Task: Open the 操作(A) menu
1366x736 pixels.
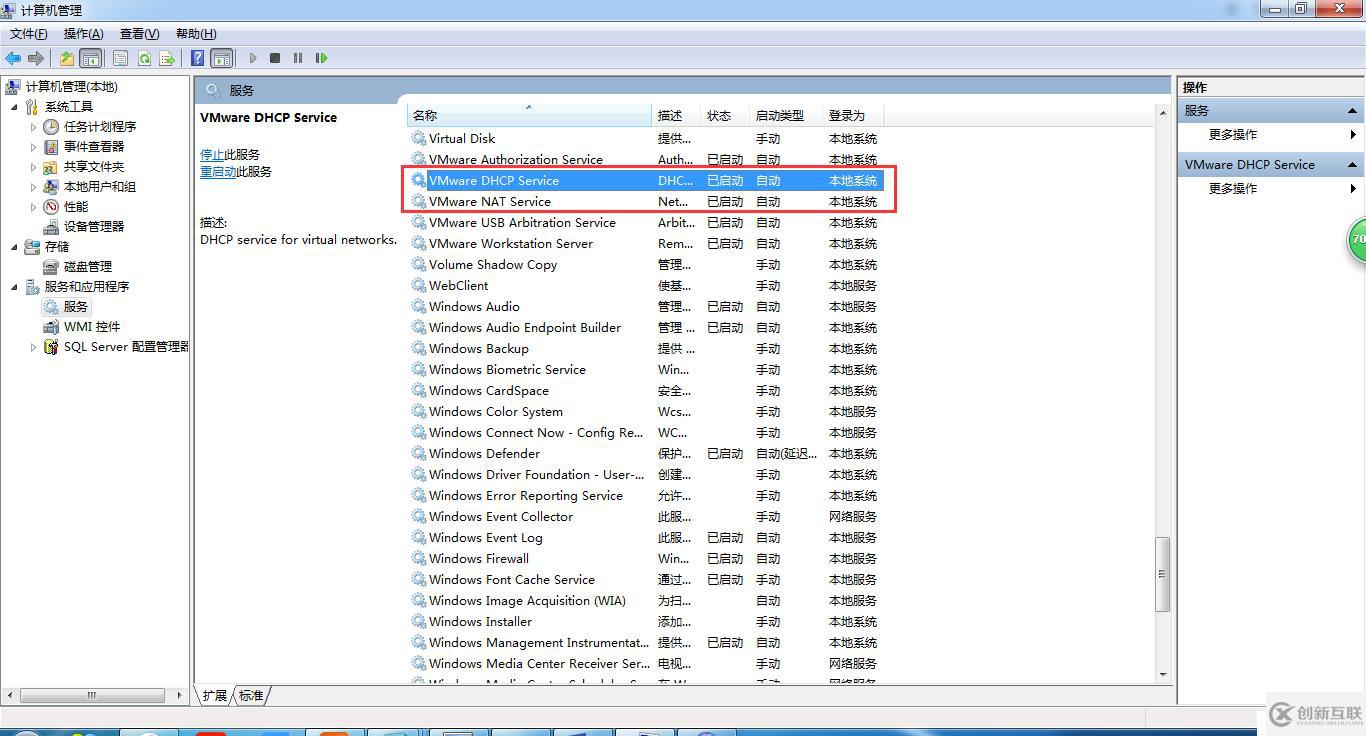Action: click(x=84, y=34)
